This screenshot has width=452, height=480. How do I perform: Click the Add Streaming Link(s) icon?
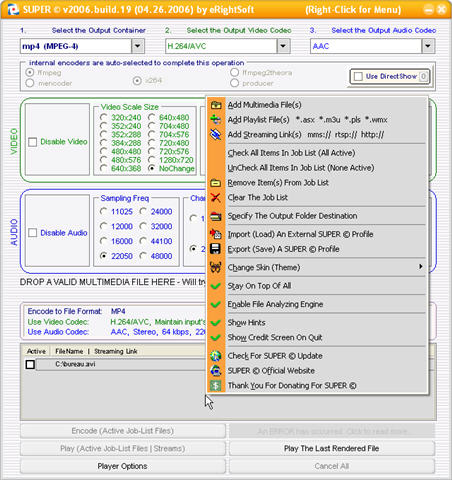coord(216,135)
